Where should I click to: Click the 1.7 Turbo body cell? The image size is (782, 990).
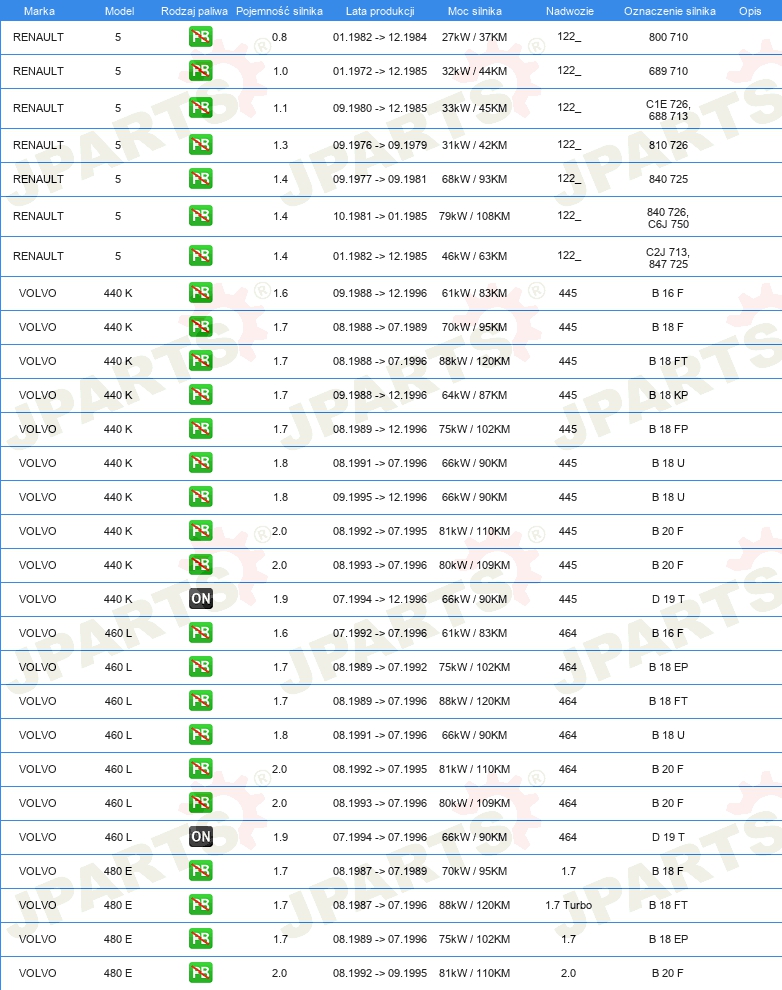(x=569, y=905)
